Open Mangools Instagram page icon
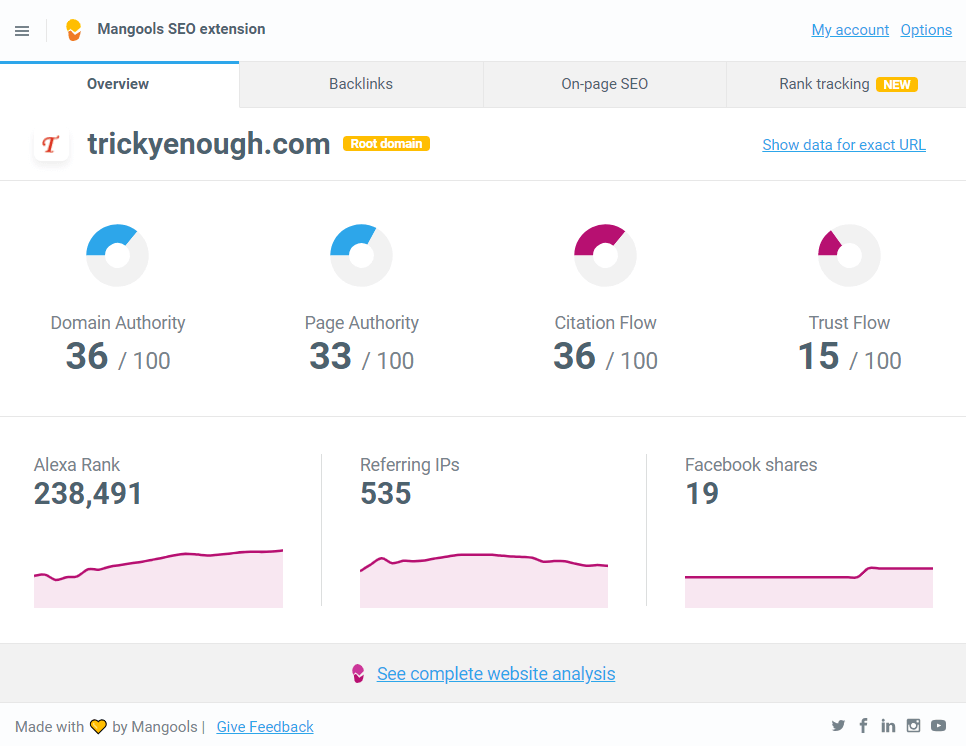The height and width of the screenshot is (746, 966). tap(913, 726)
